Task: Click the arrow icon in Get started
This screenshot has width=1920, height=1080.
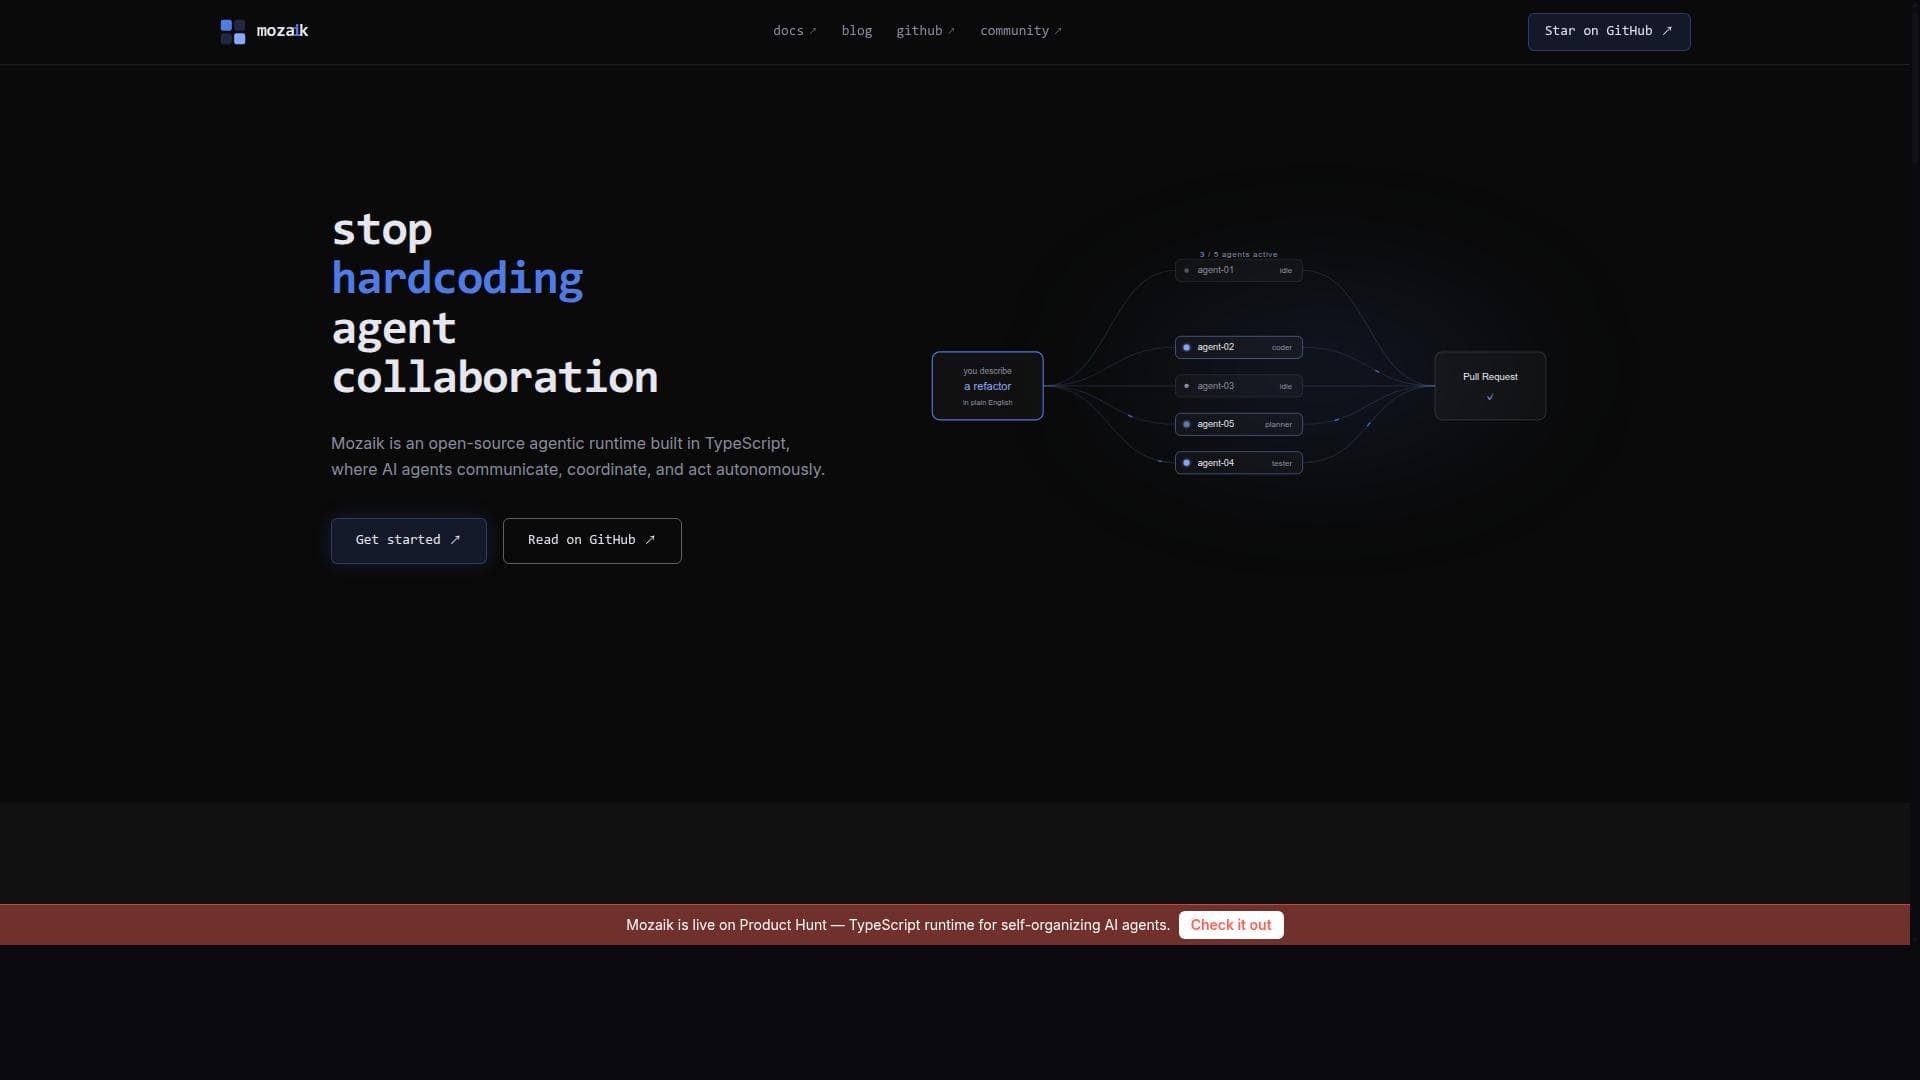Action: pyautogui.click(x=455, y=540)
